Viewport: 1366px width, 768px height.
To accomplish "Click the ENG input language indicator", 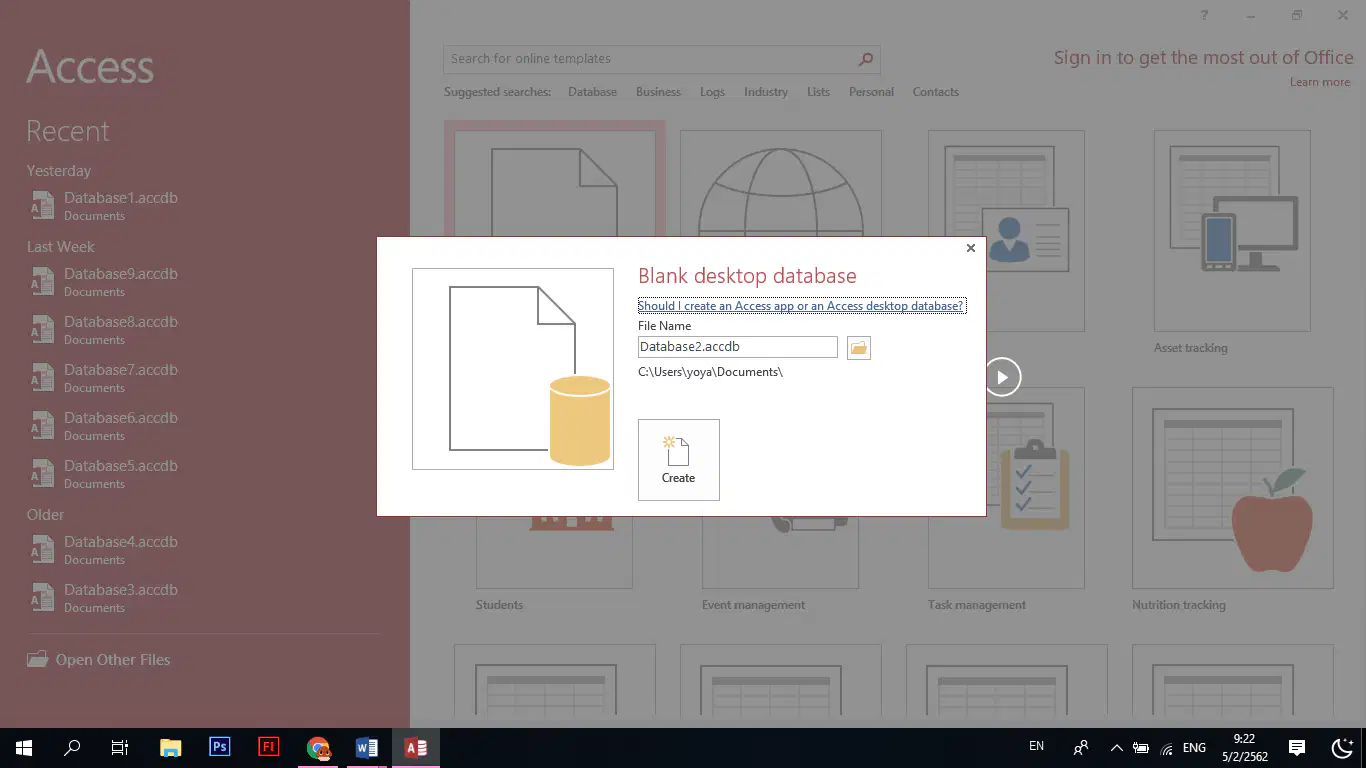I will click(x=1194, y=748).
